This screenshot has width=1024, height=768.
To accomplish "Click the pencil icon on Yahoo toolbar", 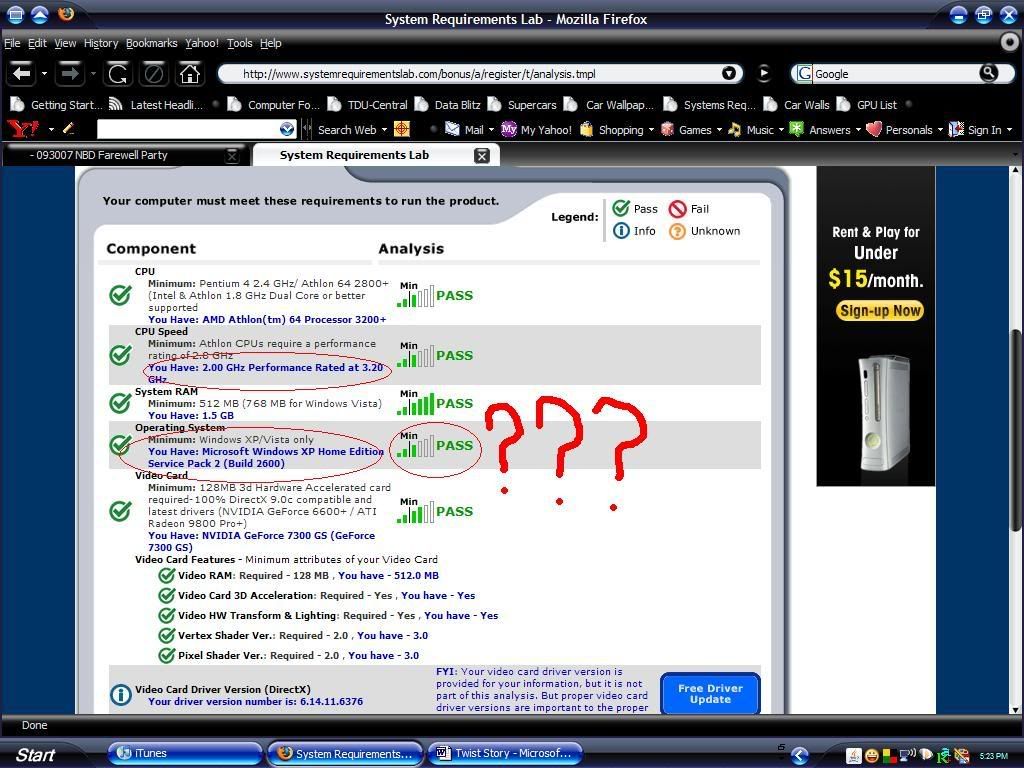I will [69, 129].
